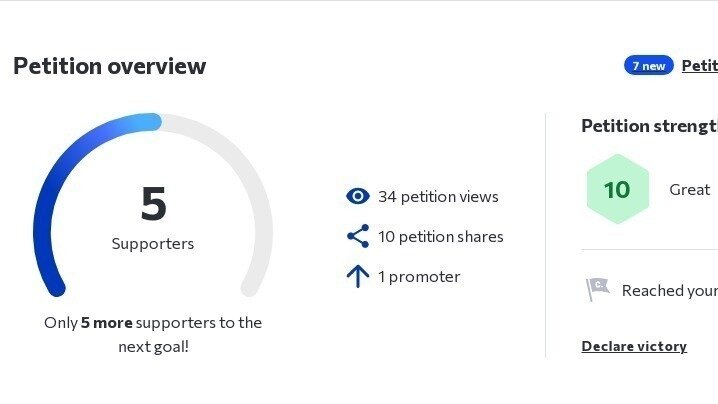Click the Petition overview heading
Viewport: 718px width, 404px height.
110,66
